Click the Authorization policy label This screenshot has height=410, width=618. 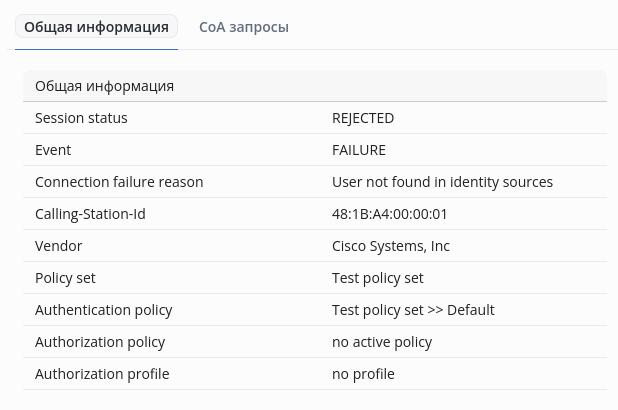[x=100, y=342]
